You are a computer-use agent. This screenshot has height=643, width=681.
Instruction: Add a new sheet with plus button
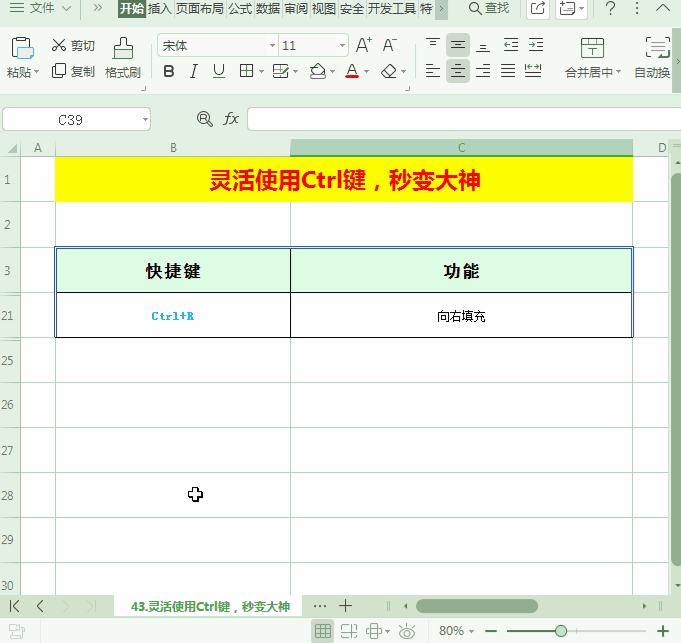[x=345, y=606]
